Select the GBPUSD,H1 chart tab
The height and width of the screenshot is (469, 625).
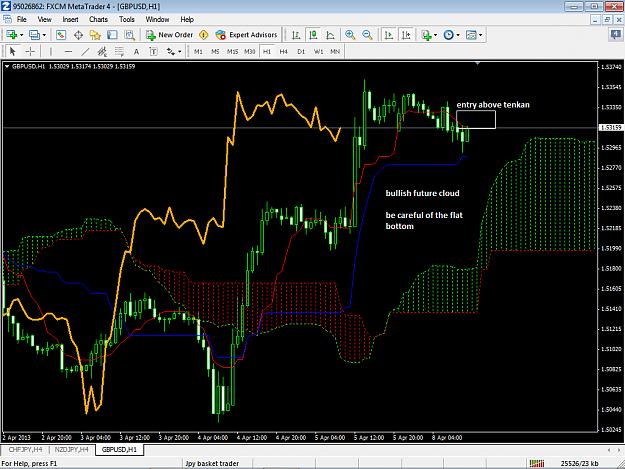119,449
